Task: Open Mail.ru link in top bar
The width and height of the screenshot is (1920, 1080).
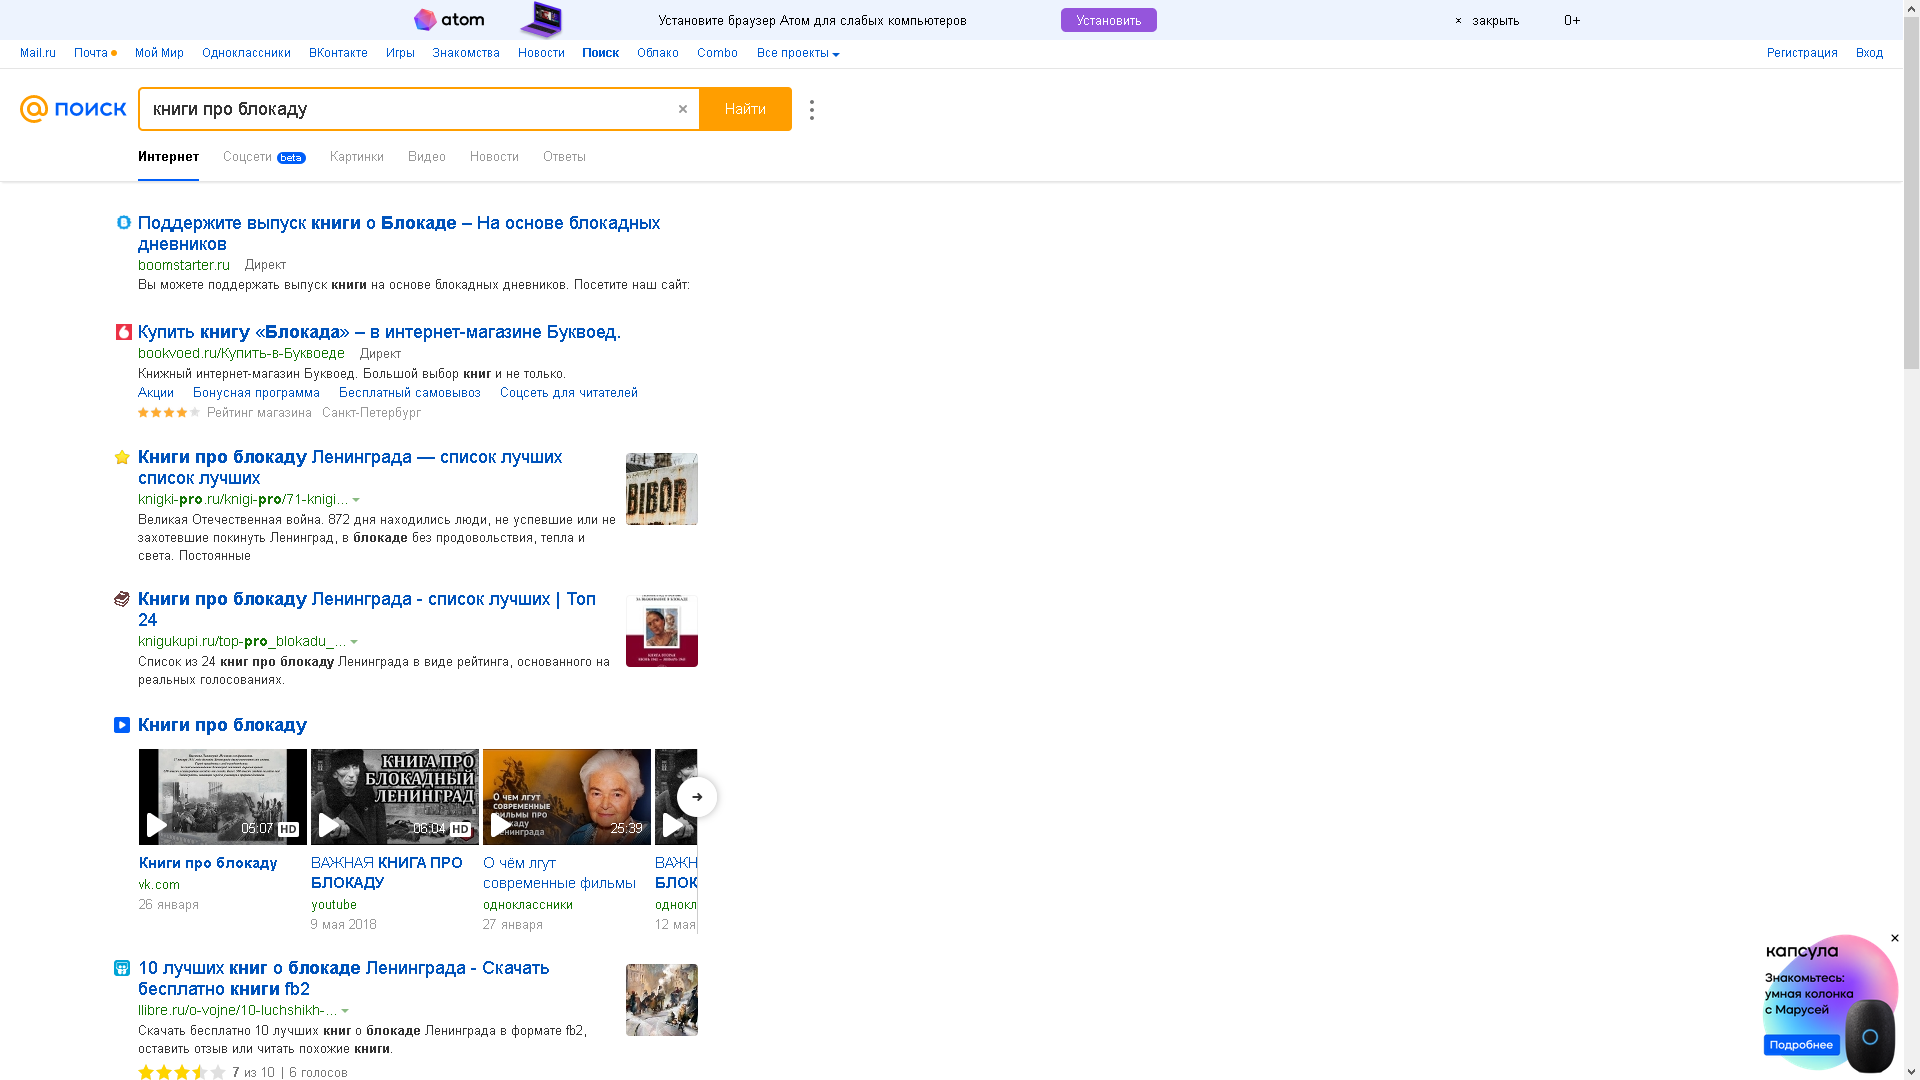Action: [x=38, y=53]
